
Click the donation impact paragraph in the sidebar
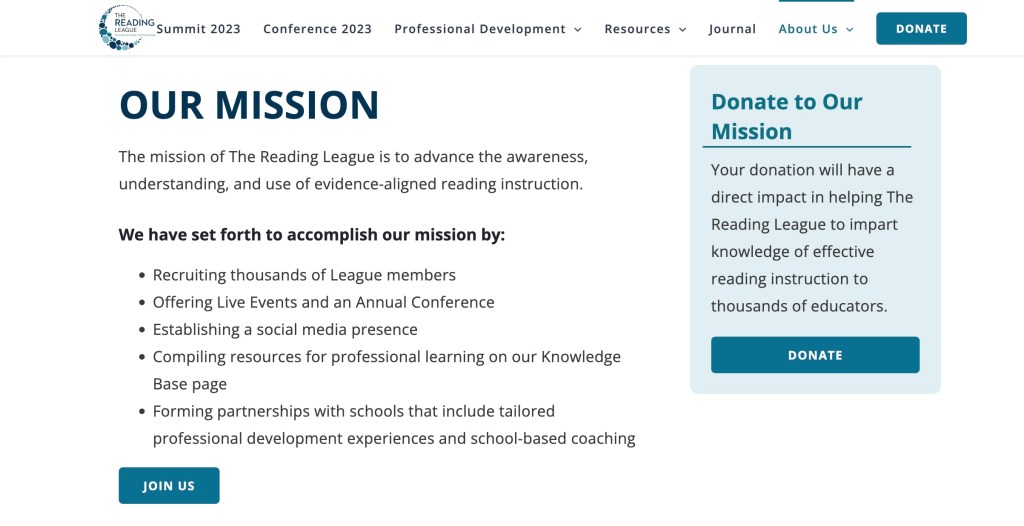tap(811, 238)
